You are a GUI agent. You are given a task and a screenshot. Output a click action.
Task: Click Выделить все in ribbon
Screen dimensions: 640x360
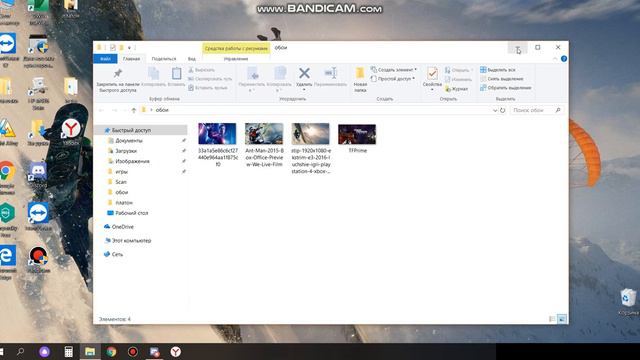click(x=498, y=70)
